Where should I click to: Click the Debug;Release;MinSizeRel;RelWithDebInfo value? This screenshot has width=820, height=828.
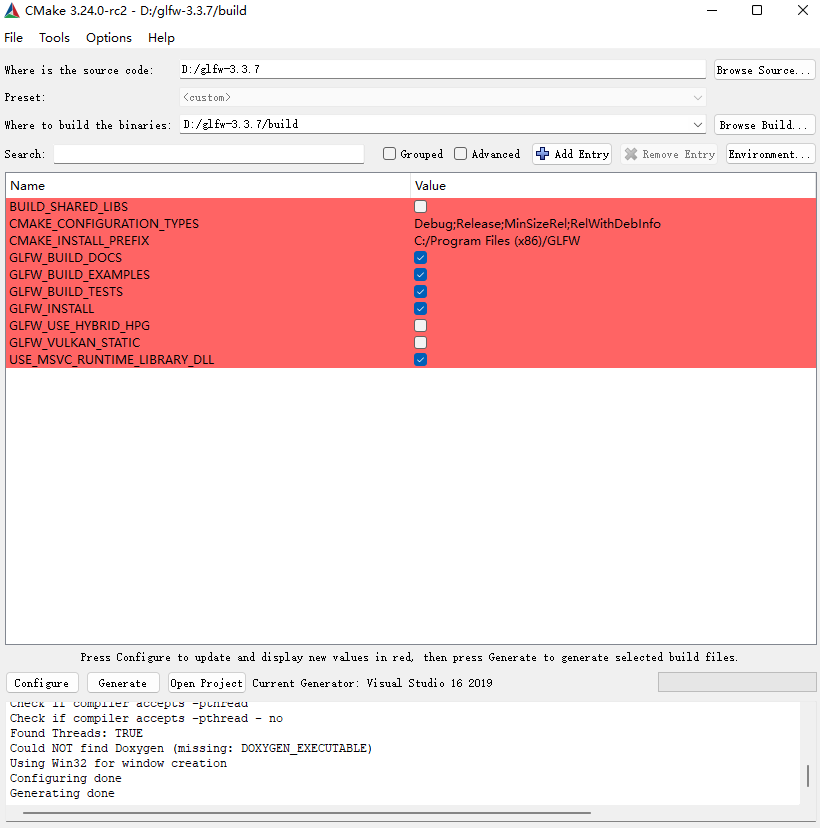[537, 224]
